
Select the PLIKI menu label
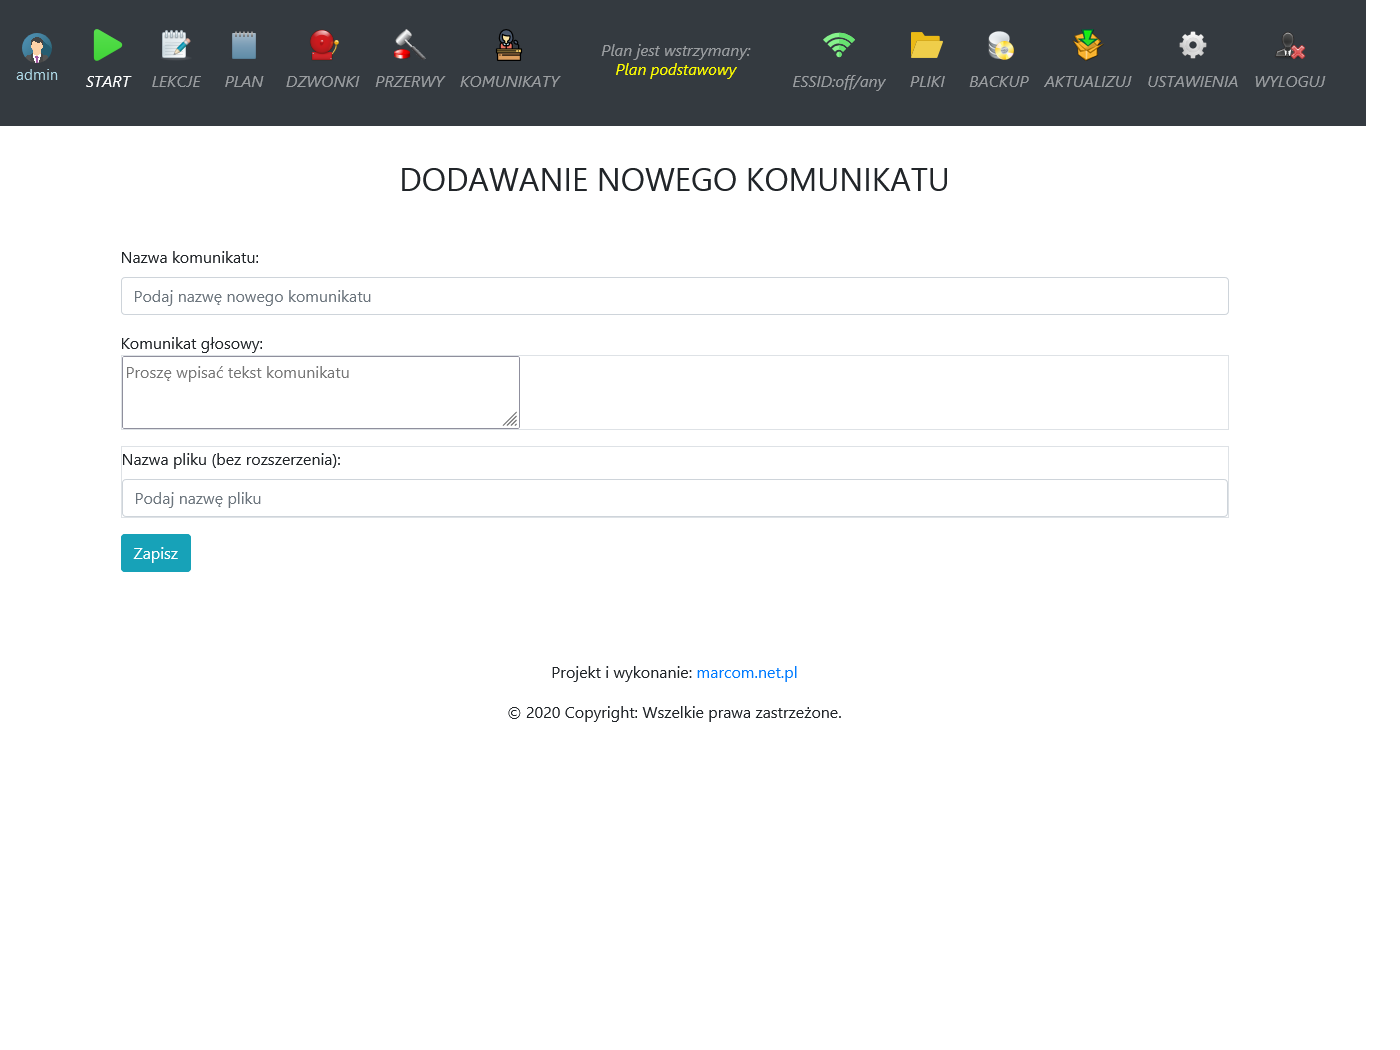(x=927, y=82)
